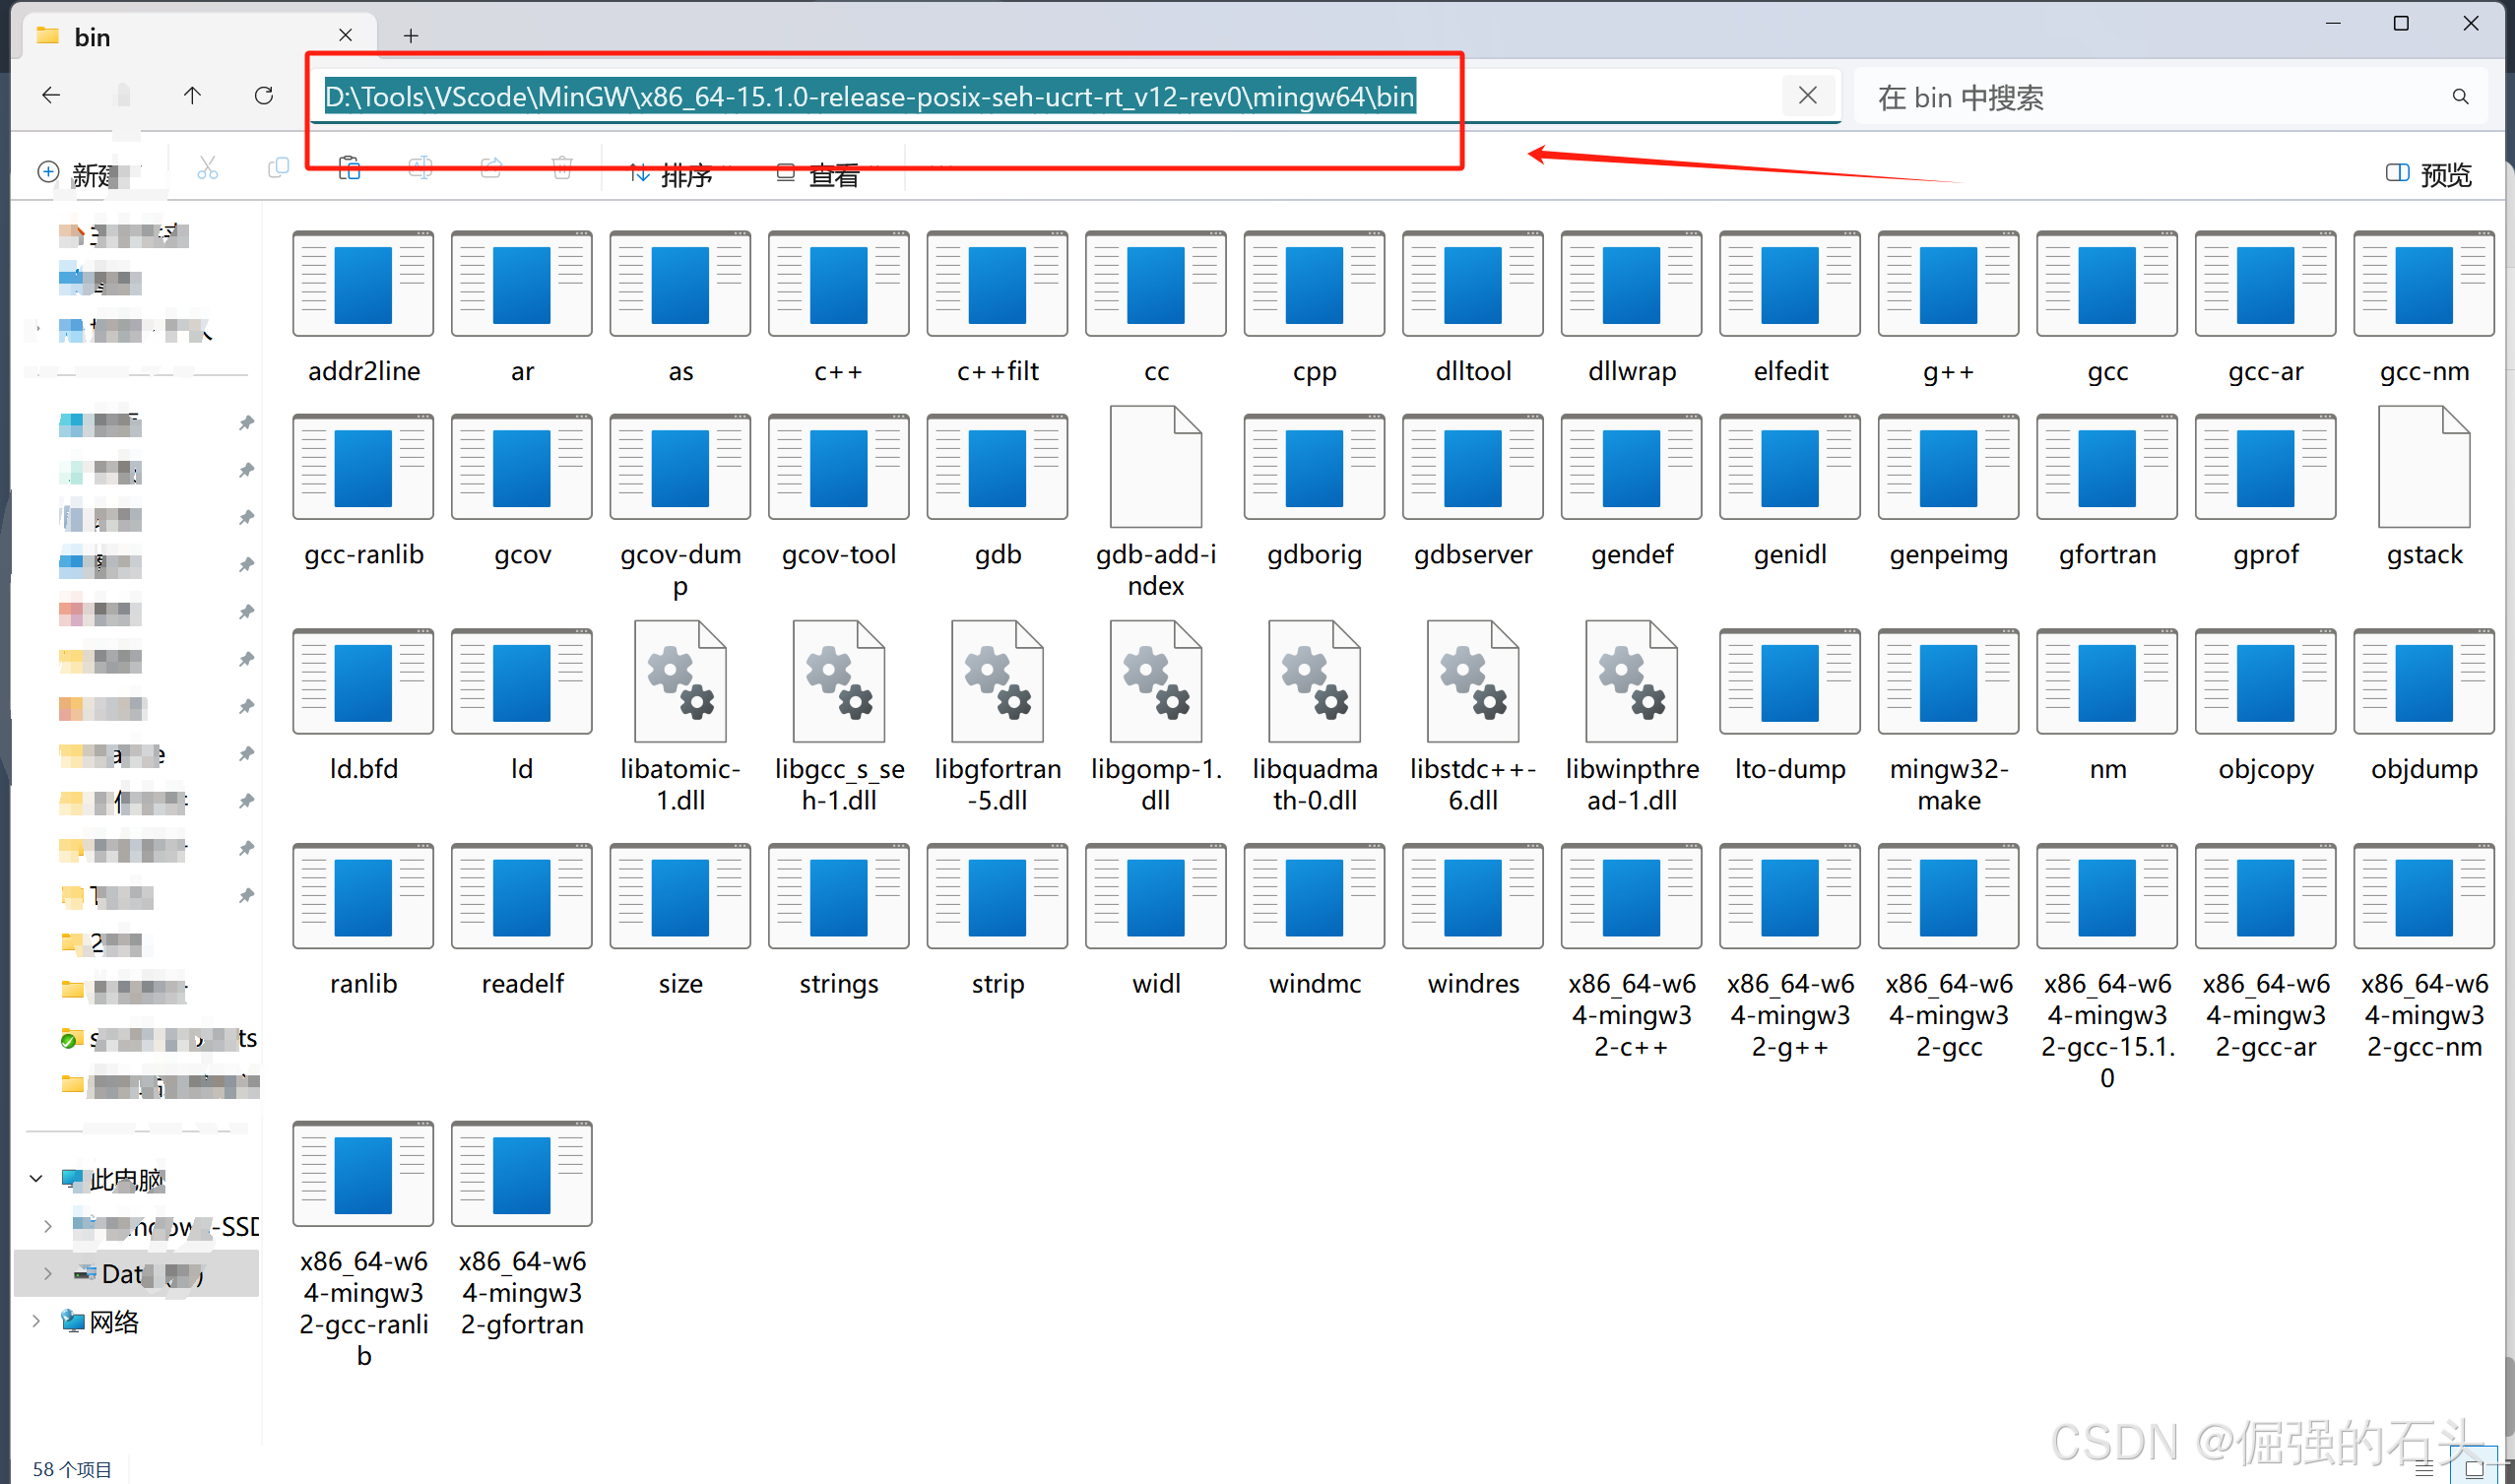Click the paste clipboard toolbar icon
The image size is (2515, 1484).
[x=349, y=168]
